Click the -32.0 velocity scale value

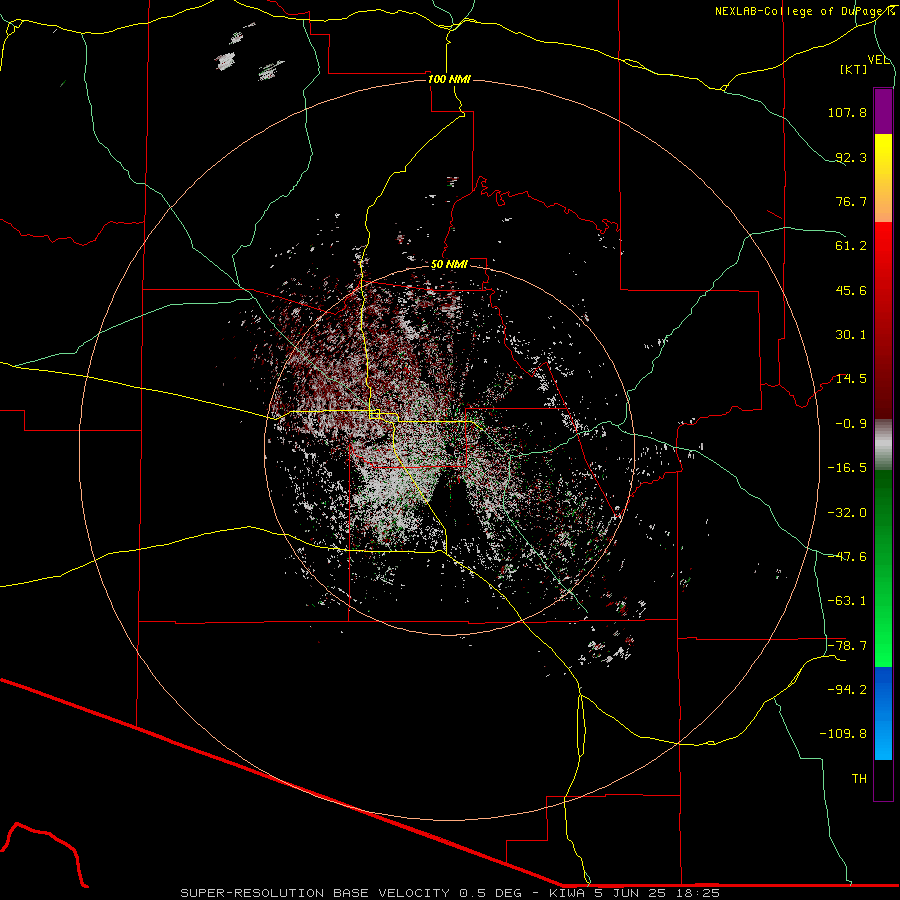coord(847,513)
